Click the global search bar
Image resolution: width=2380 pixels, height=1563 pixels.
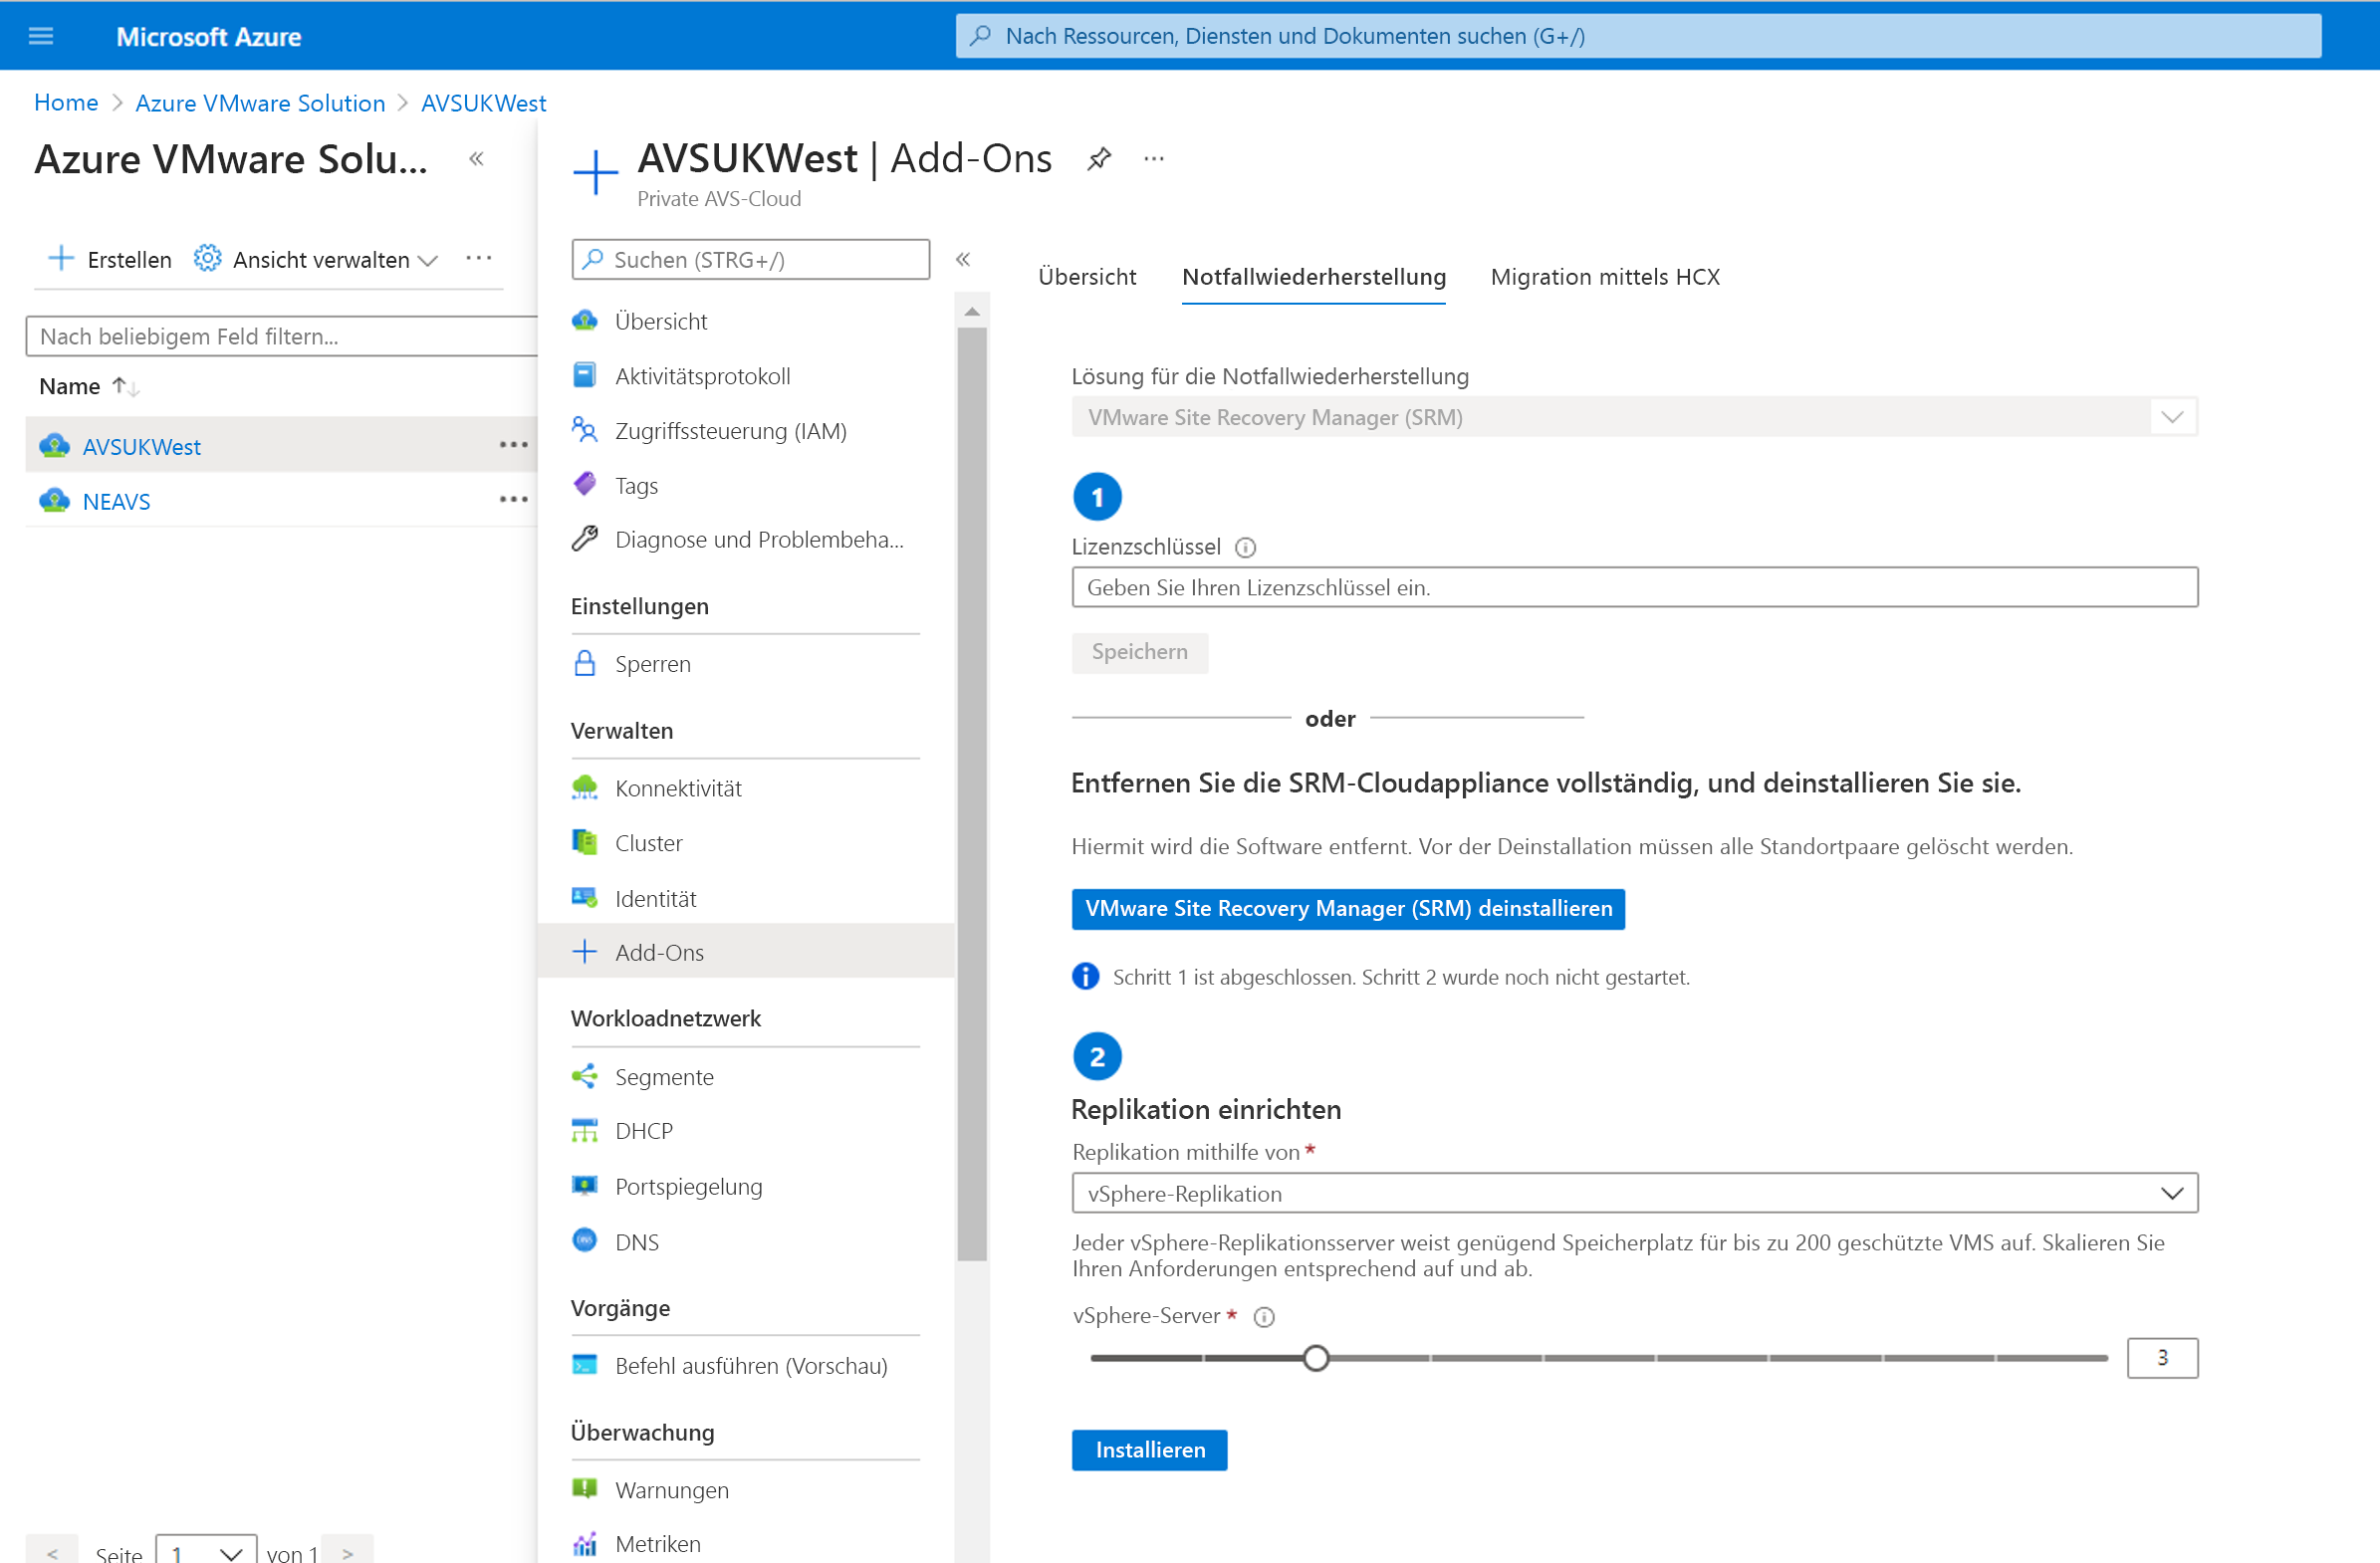click(x=1637, y=36)
